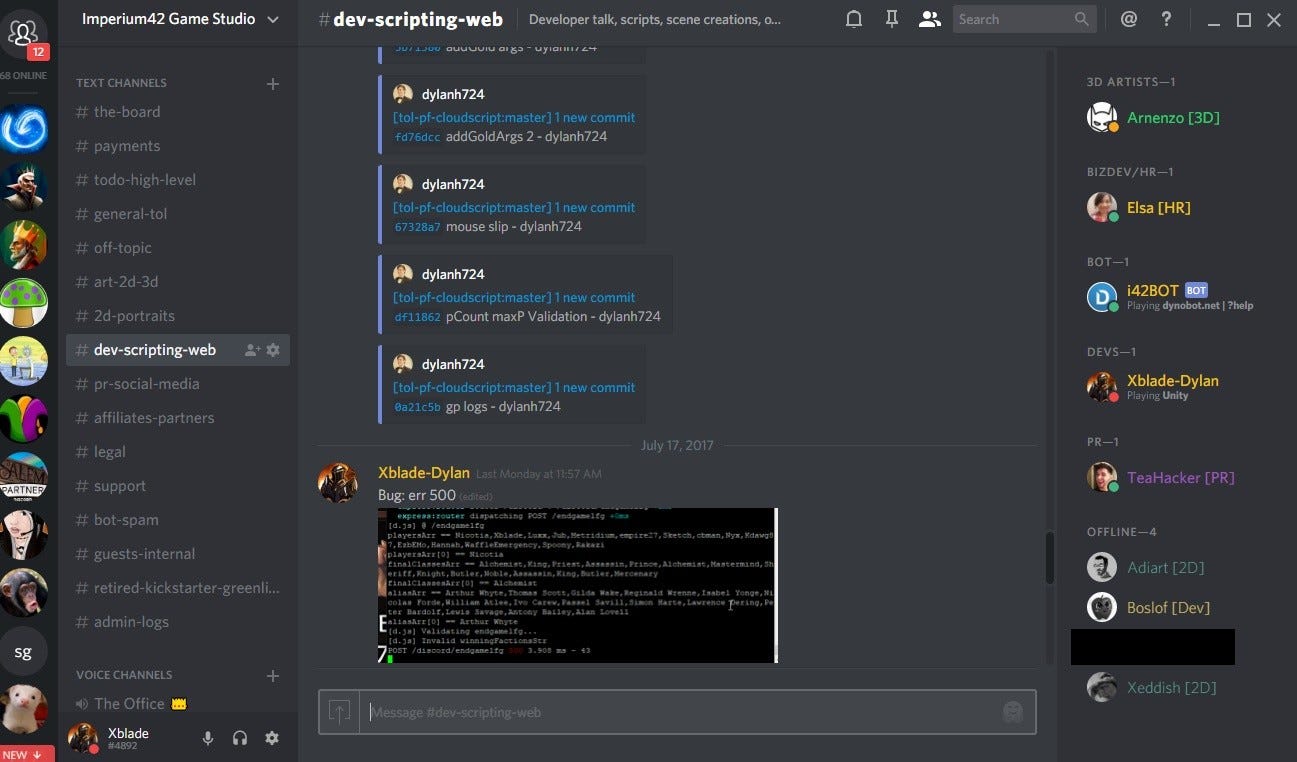Open the ferret server icon
The image size is (1297, 762).
click(x=23, y=710)
